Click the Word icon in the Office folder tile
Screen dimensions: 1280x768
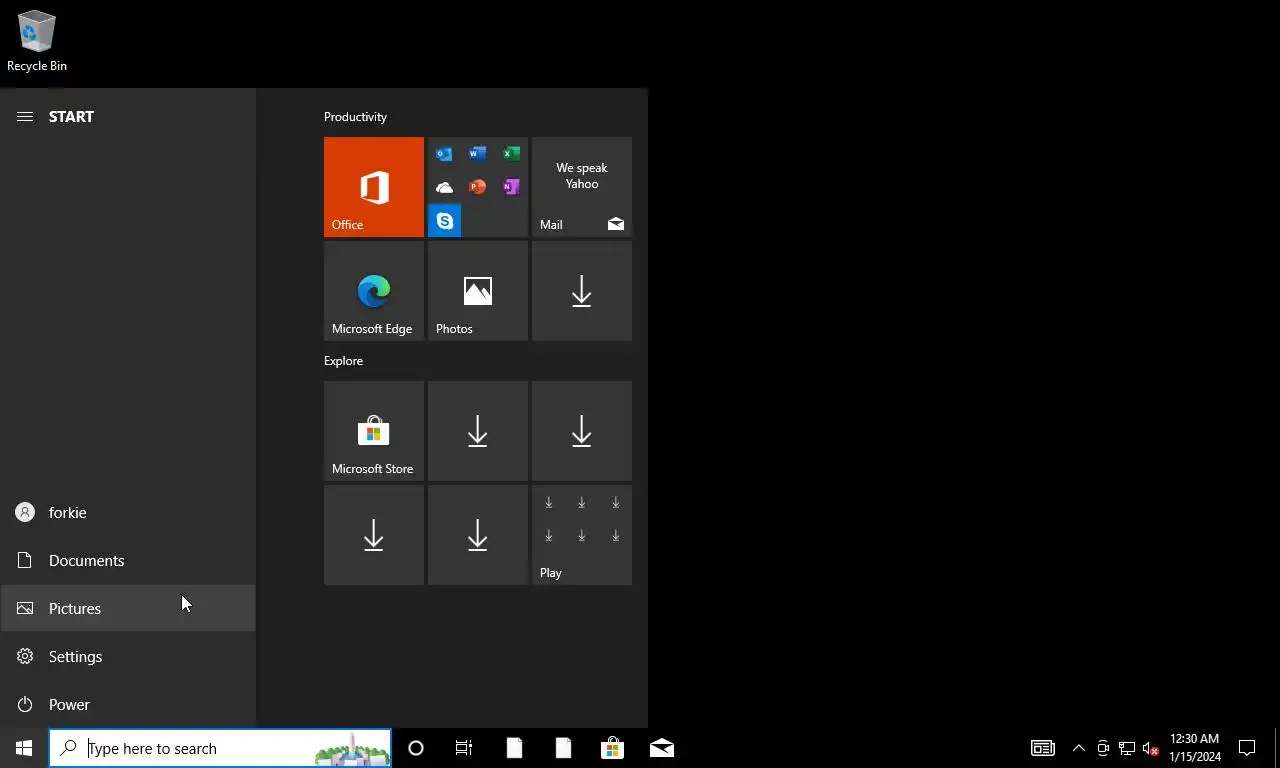[x=478, y=154]
